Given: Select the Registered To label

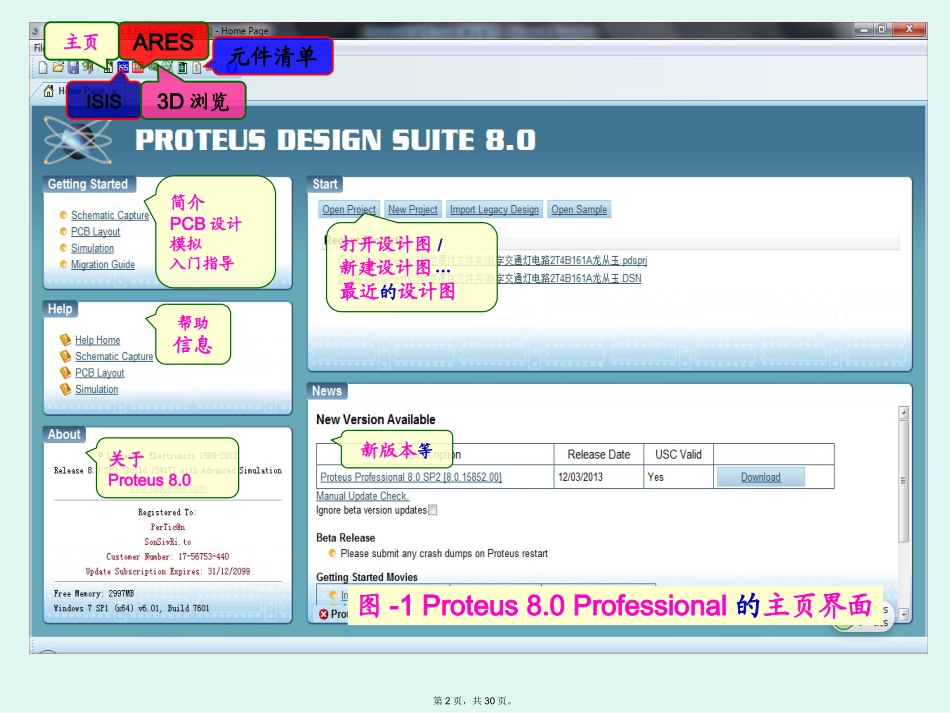Looking at the screenshot, I should tap(167, 512).
